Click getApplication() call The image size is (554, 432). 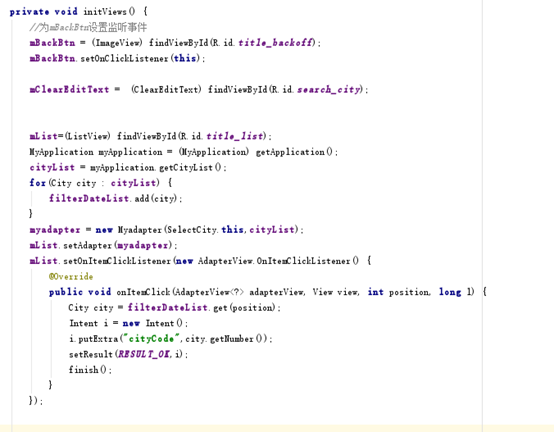[x=294, y=152]
